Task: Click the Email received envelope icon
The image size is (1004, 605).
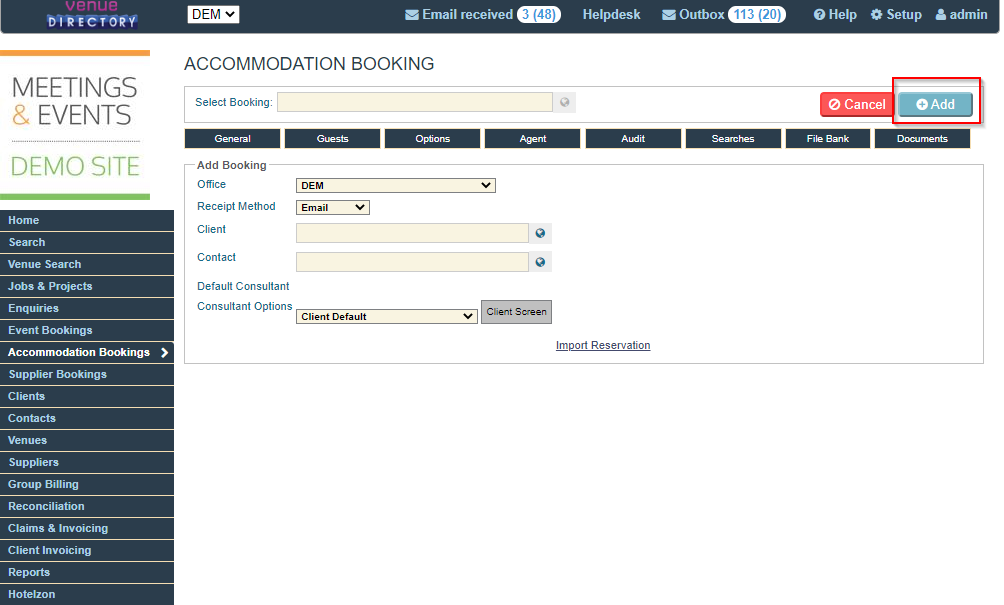Action: tap(412, 15)
